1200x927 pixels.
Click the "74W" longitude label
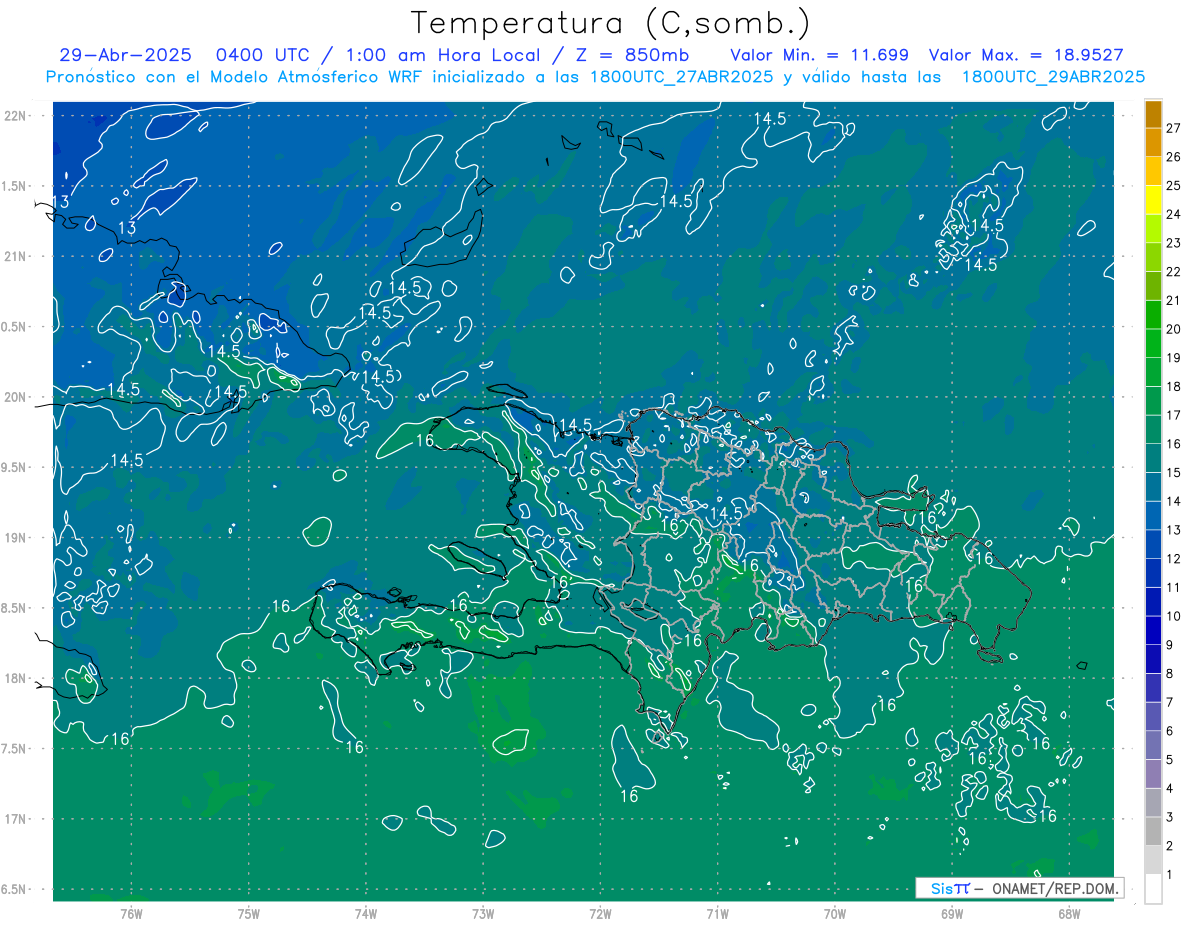[365, 914]
